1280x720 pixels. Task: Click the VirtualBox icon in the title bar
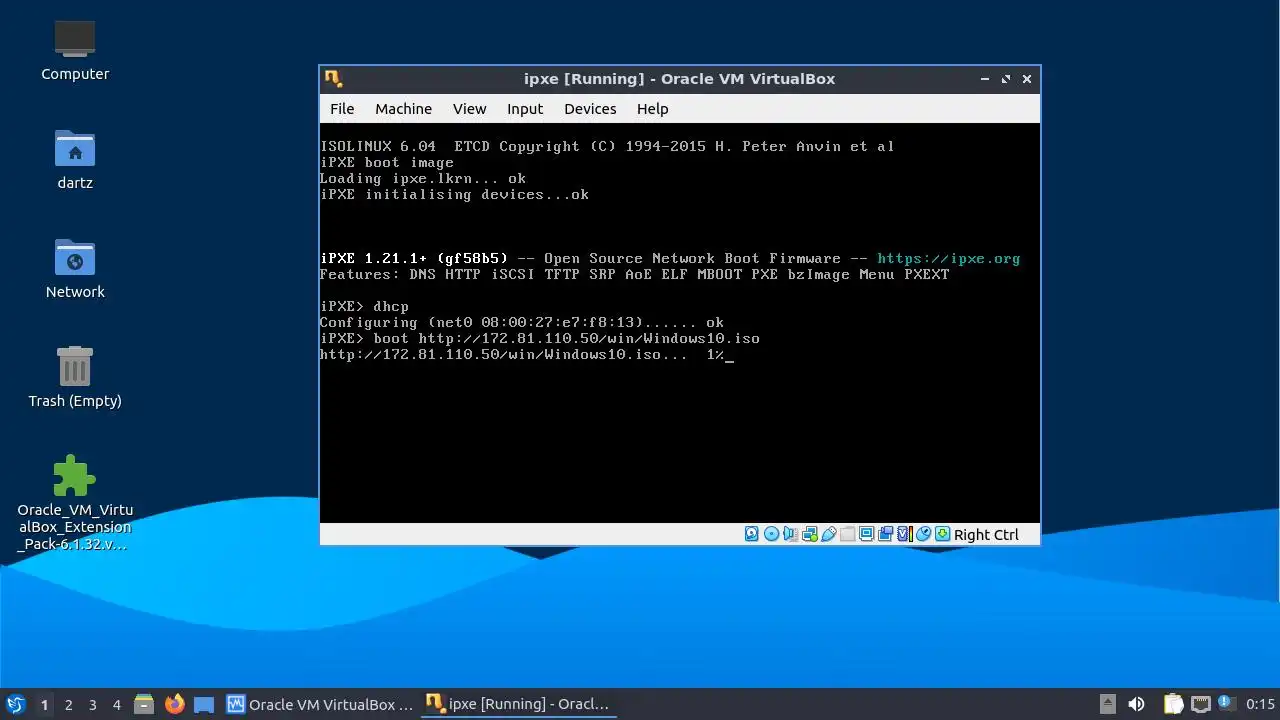333,78
